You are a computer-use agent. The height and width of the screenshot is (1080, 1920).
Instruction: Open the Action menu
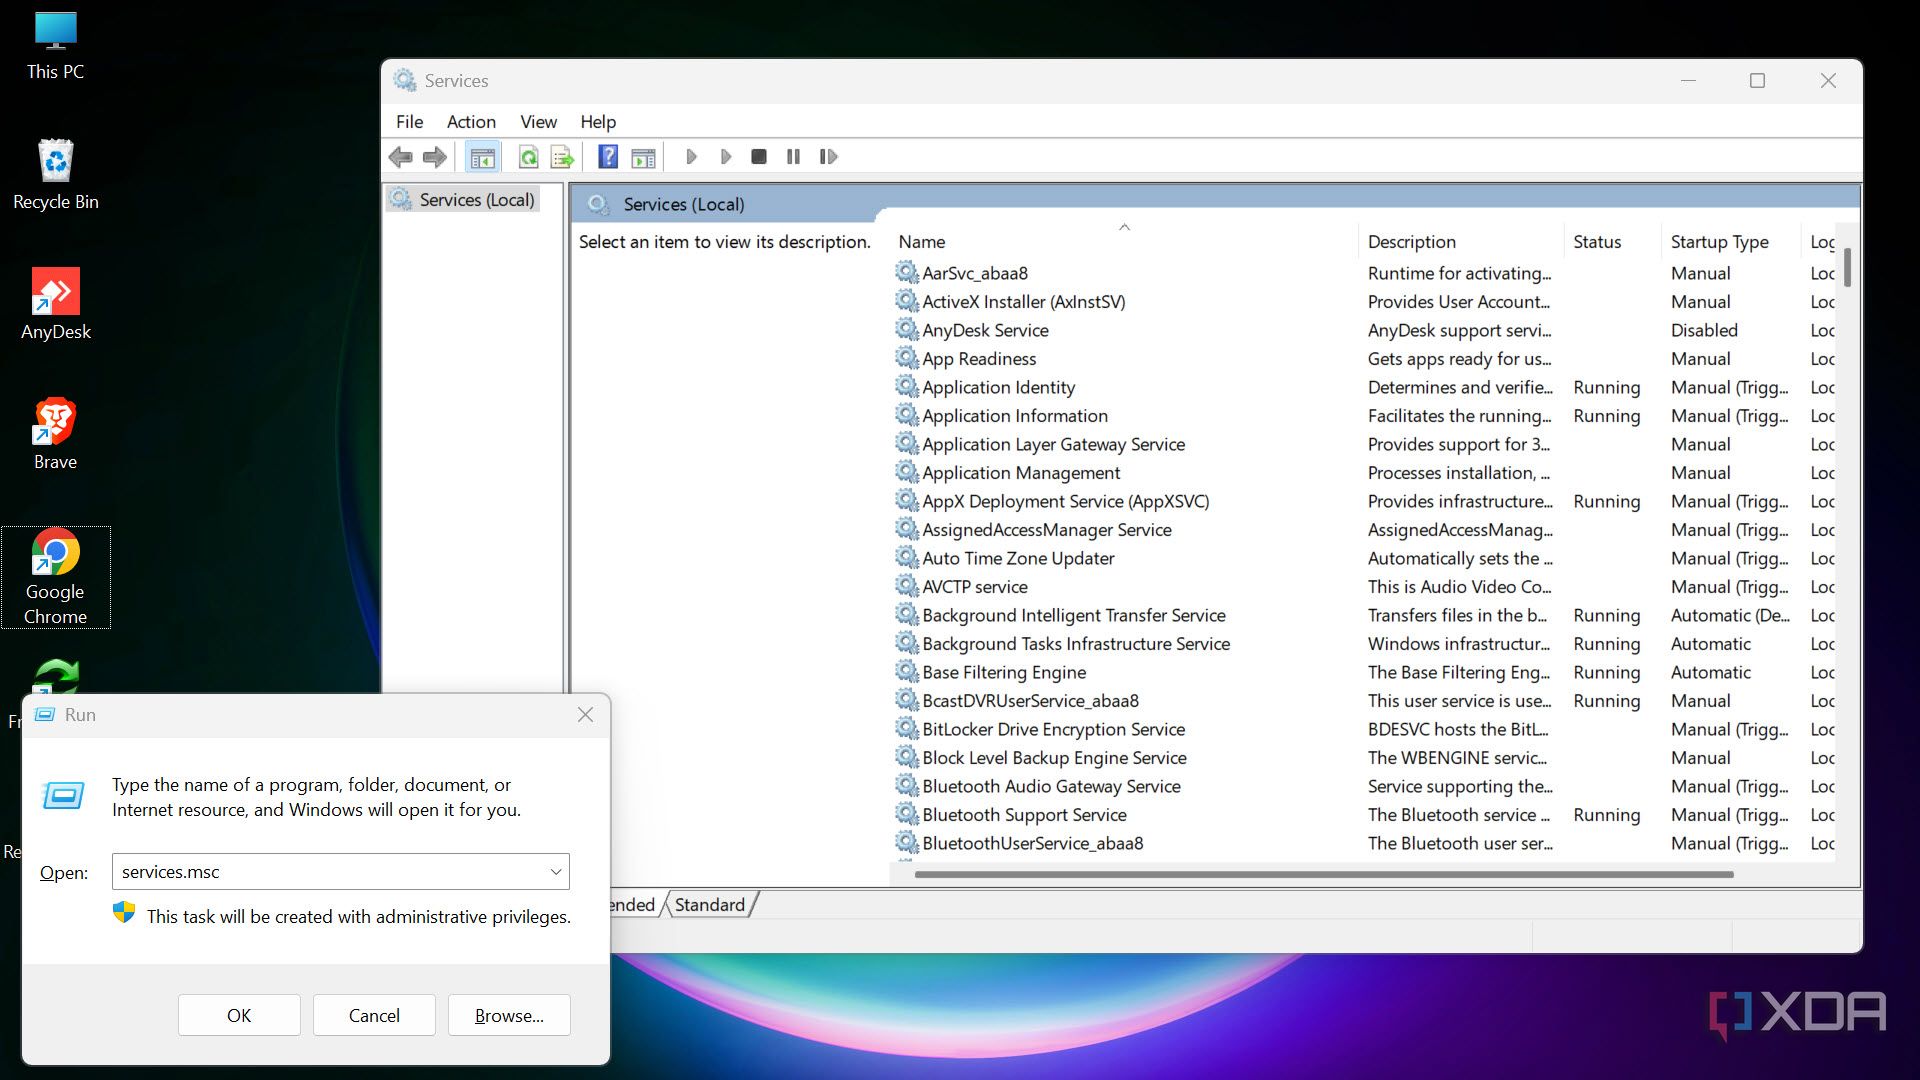[471, 122]
